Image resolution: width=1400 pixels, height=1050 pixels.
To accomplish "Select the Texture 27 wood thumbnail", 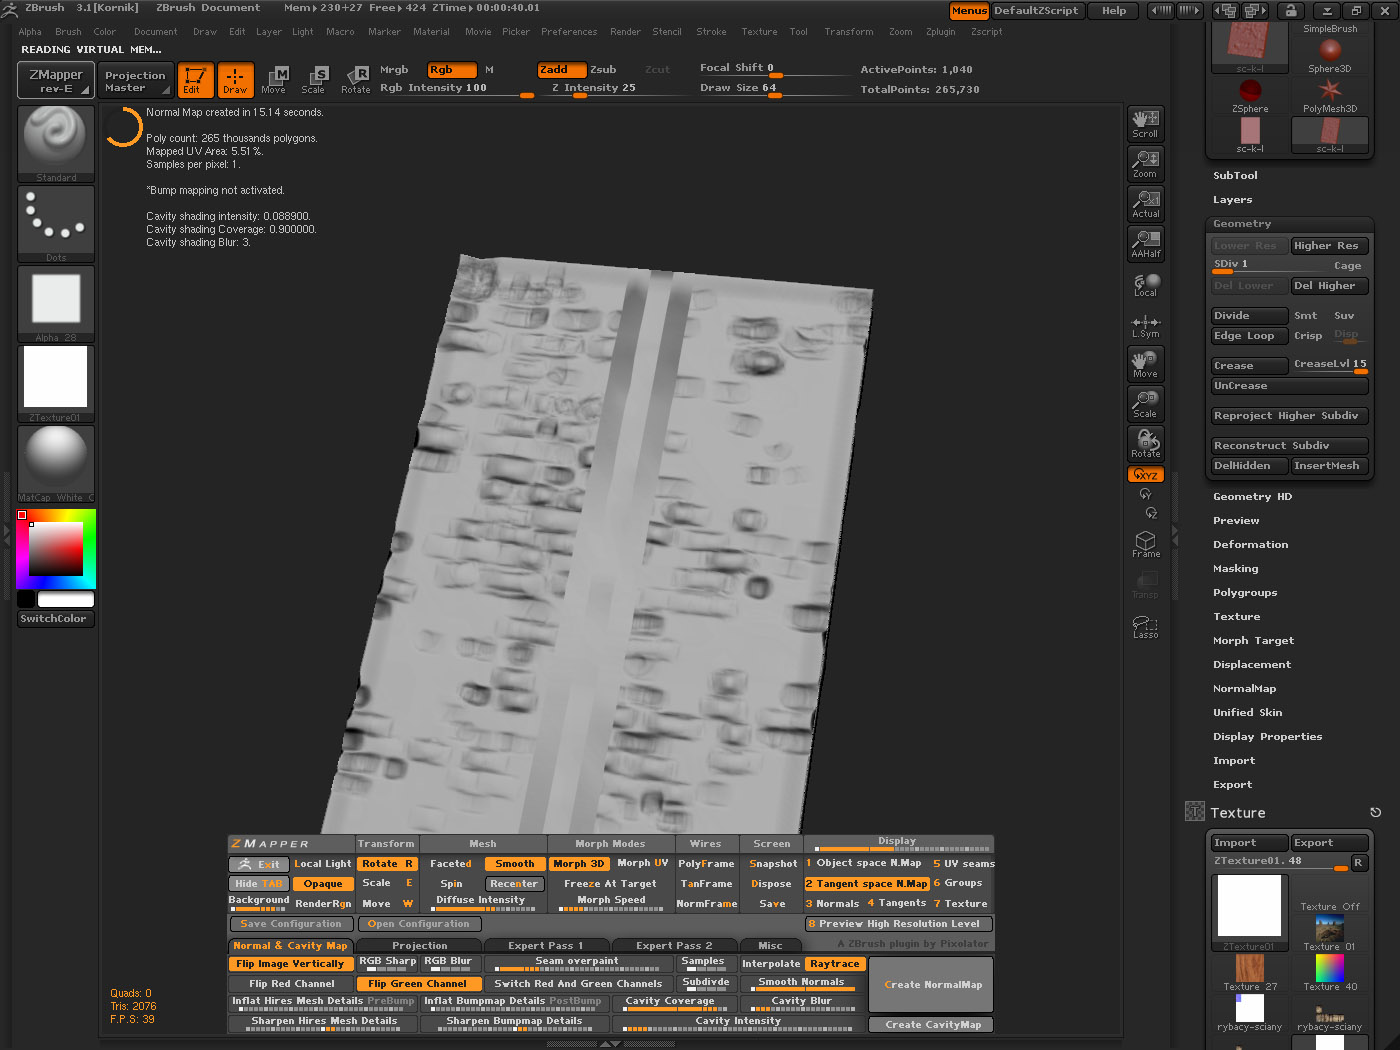I will [1249, 969].
